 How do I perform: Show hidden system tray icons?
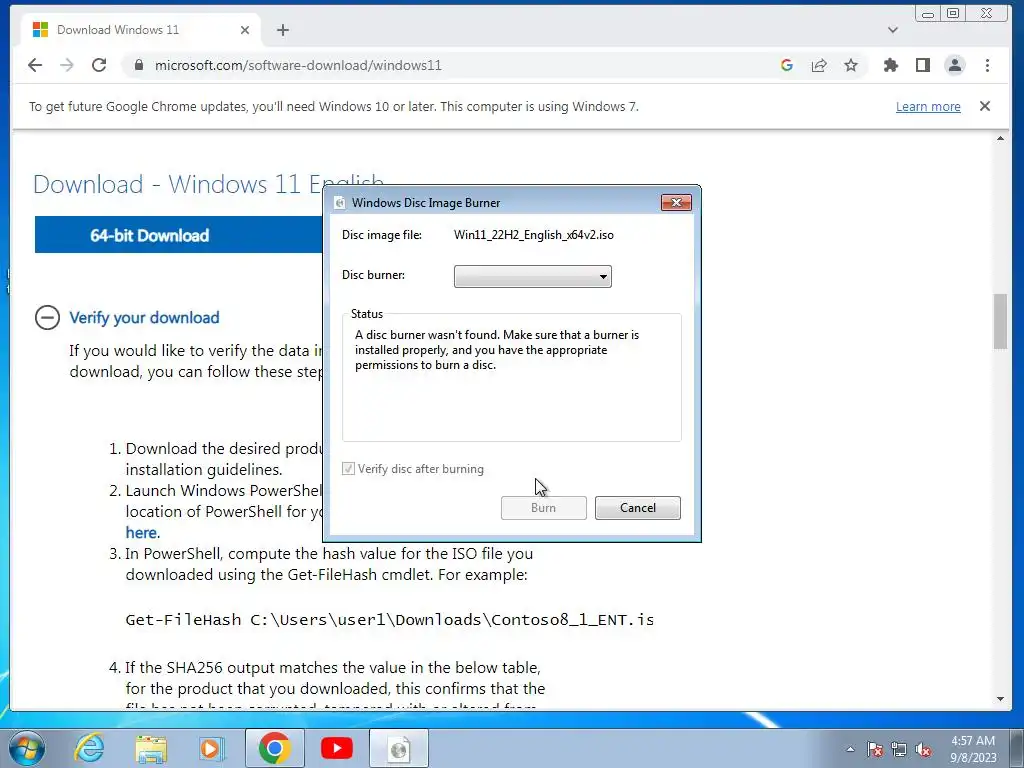850,749
